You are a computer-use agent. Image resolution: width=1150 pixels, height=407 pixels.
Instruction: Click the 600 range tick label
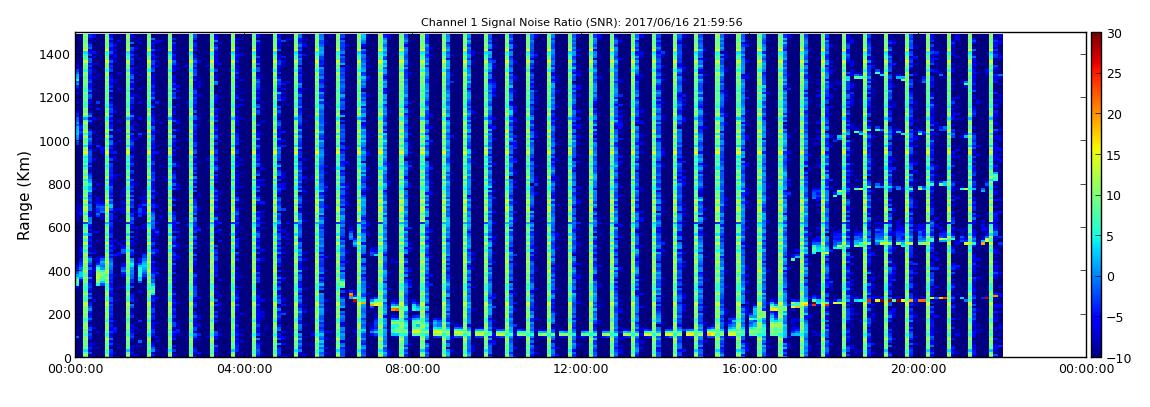pos(59,228)
